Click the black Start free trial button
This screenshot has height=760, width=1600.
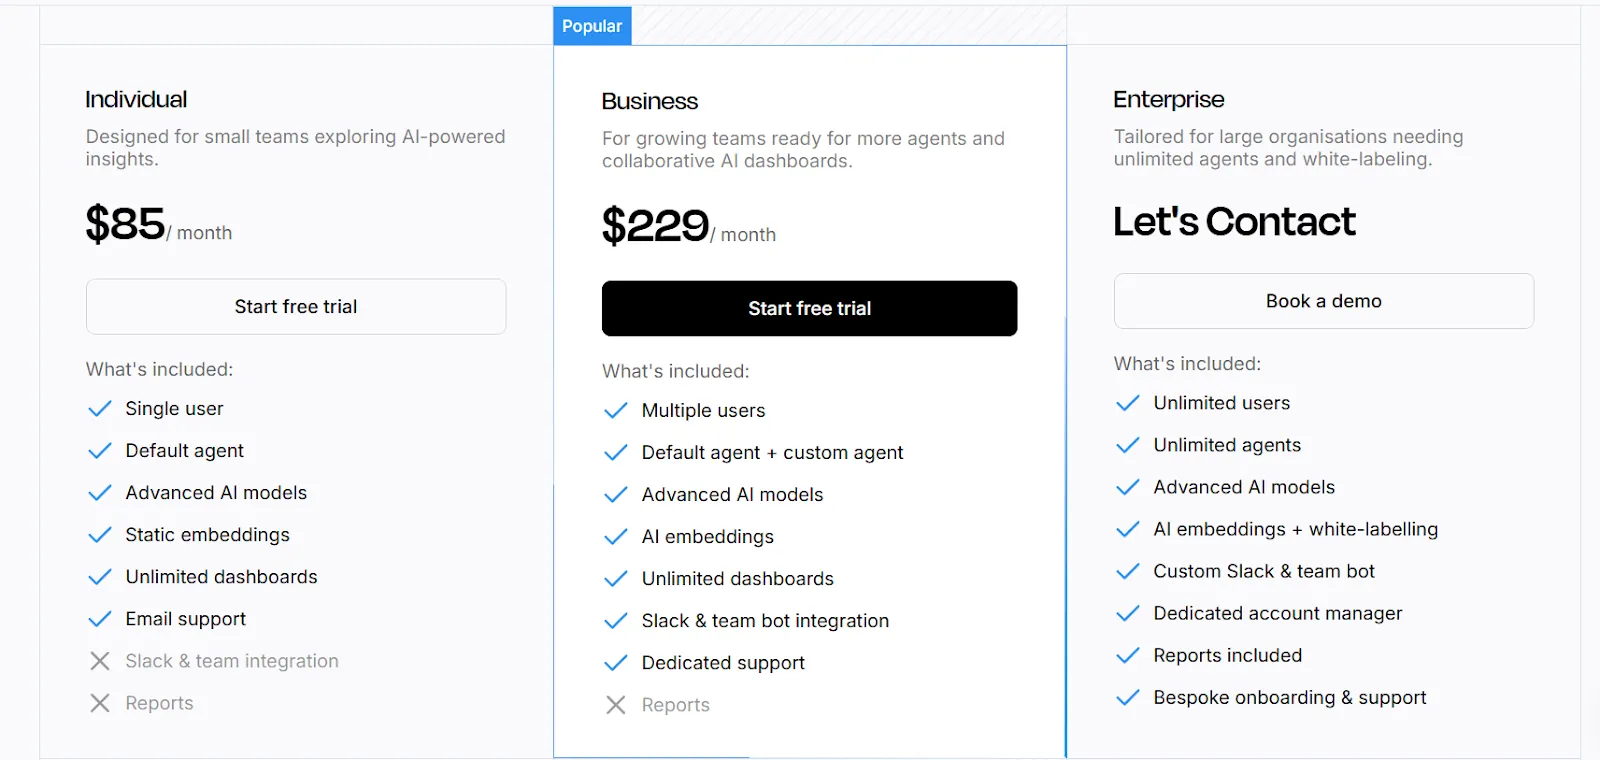[x=809, y=309]
